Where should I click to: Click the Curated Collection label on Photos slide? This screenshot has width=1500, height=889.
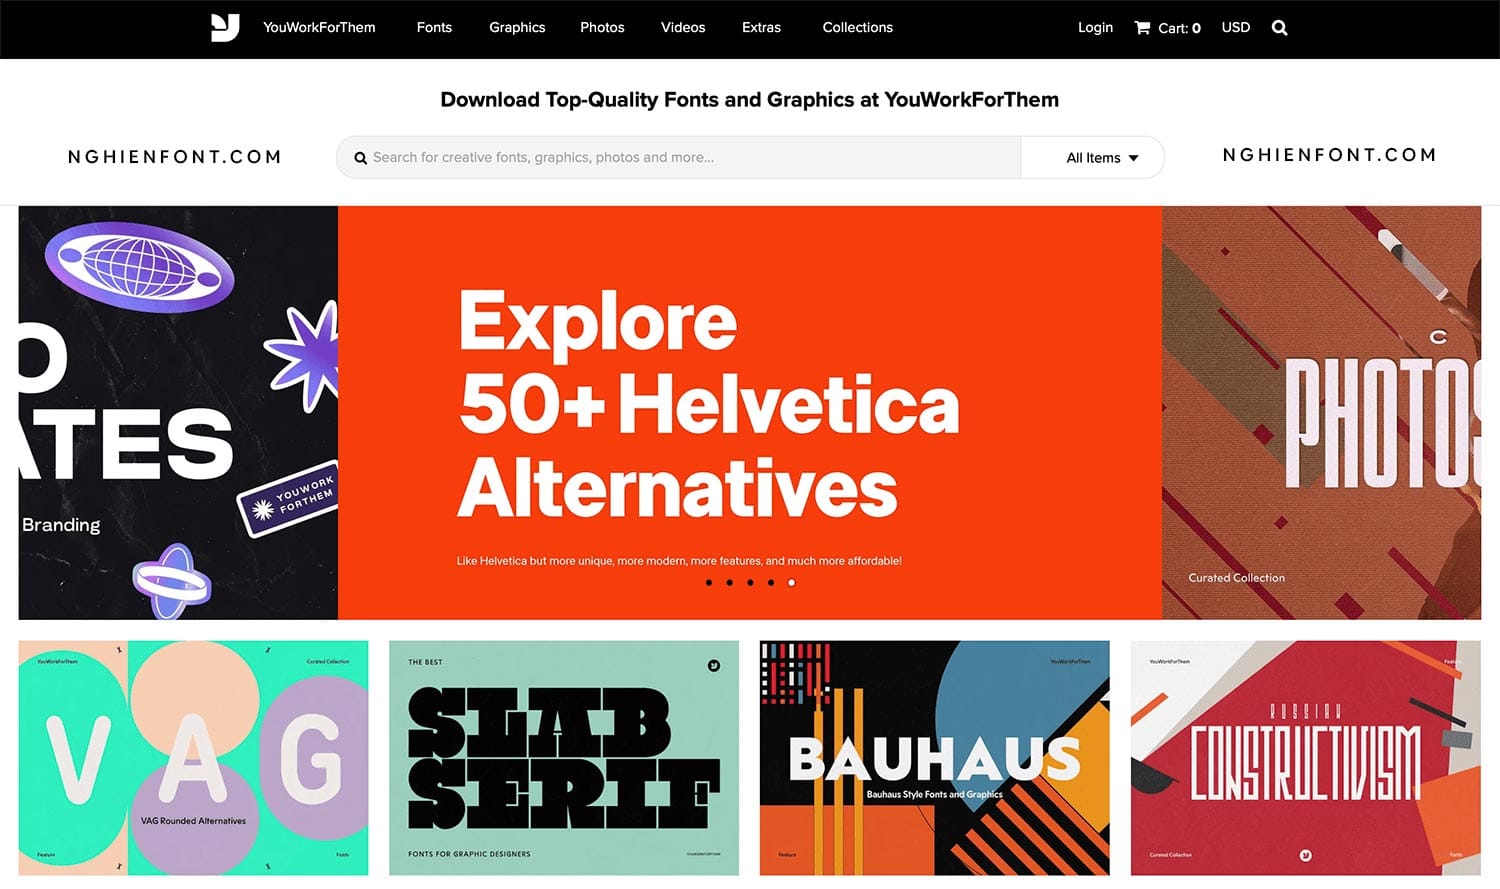pos(1236,578)
